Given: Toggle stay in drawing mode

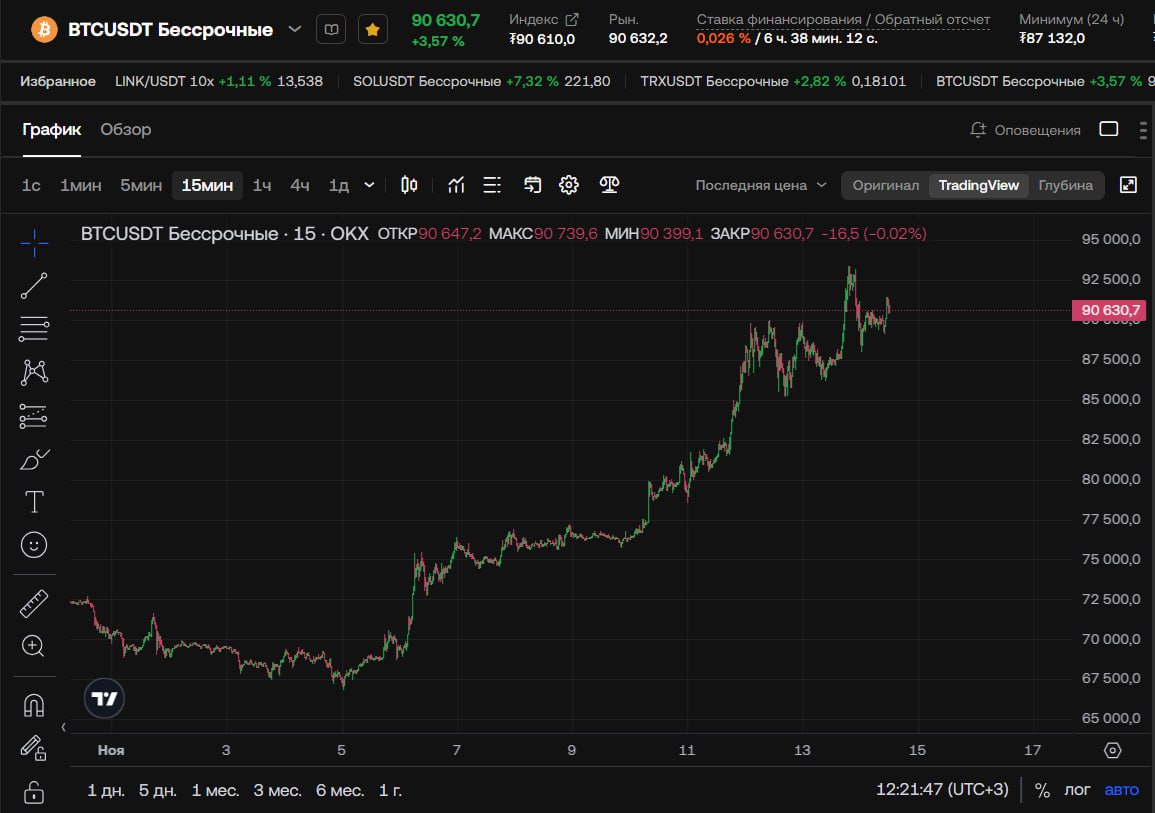Looking at the screenshot, I should [34, 748].
